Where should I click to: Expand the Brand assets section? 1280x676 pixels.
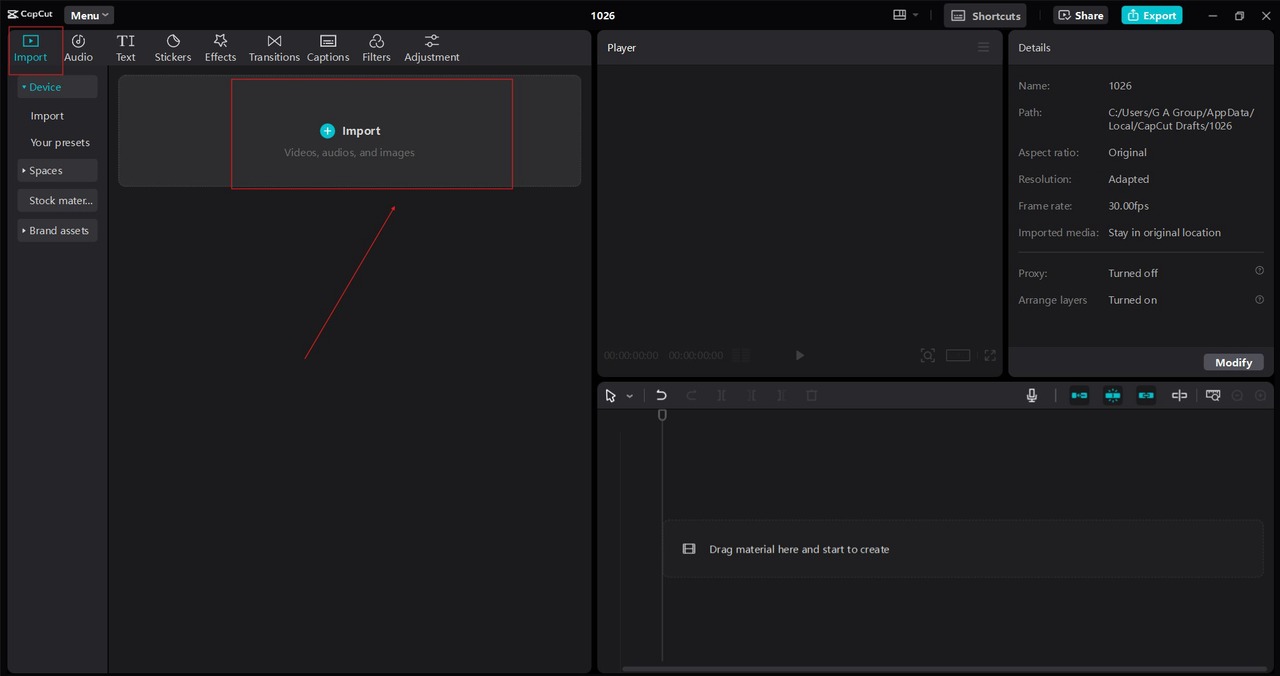(x=57, y=230)
